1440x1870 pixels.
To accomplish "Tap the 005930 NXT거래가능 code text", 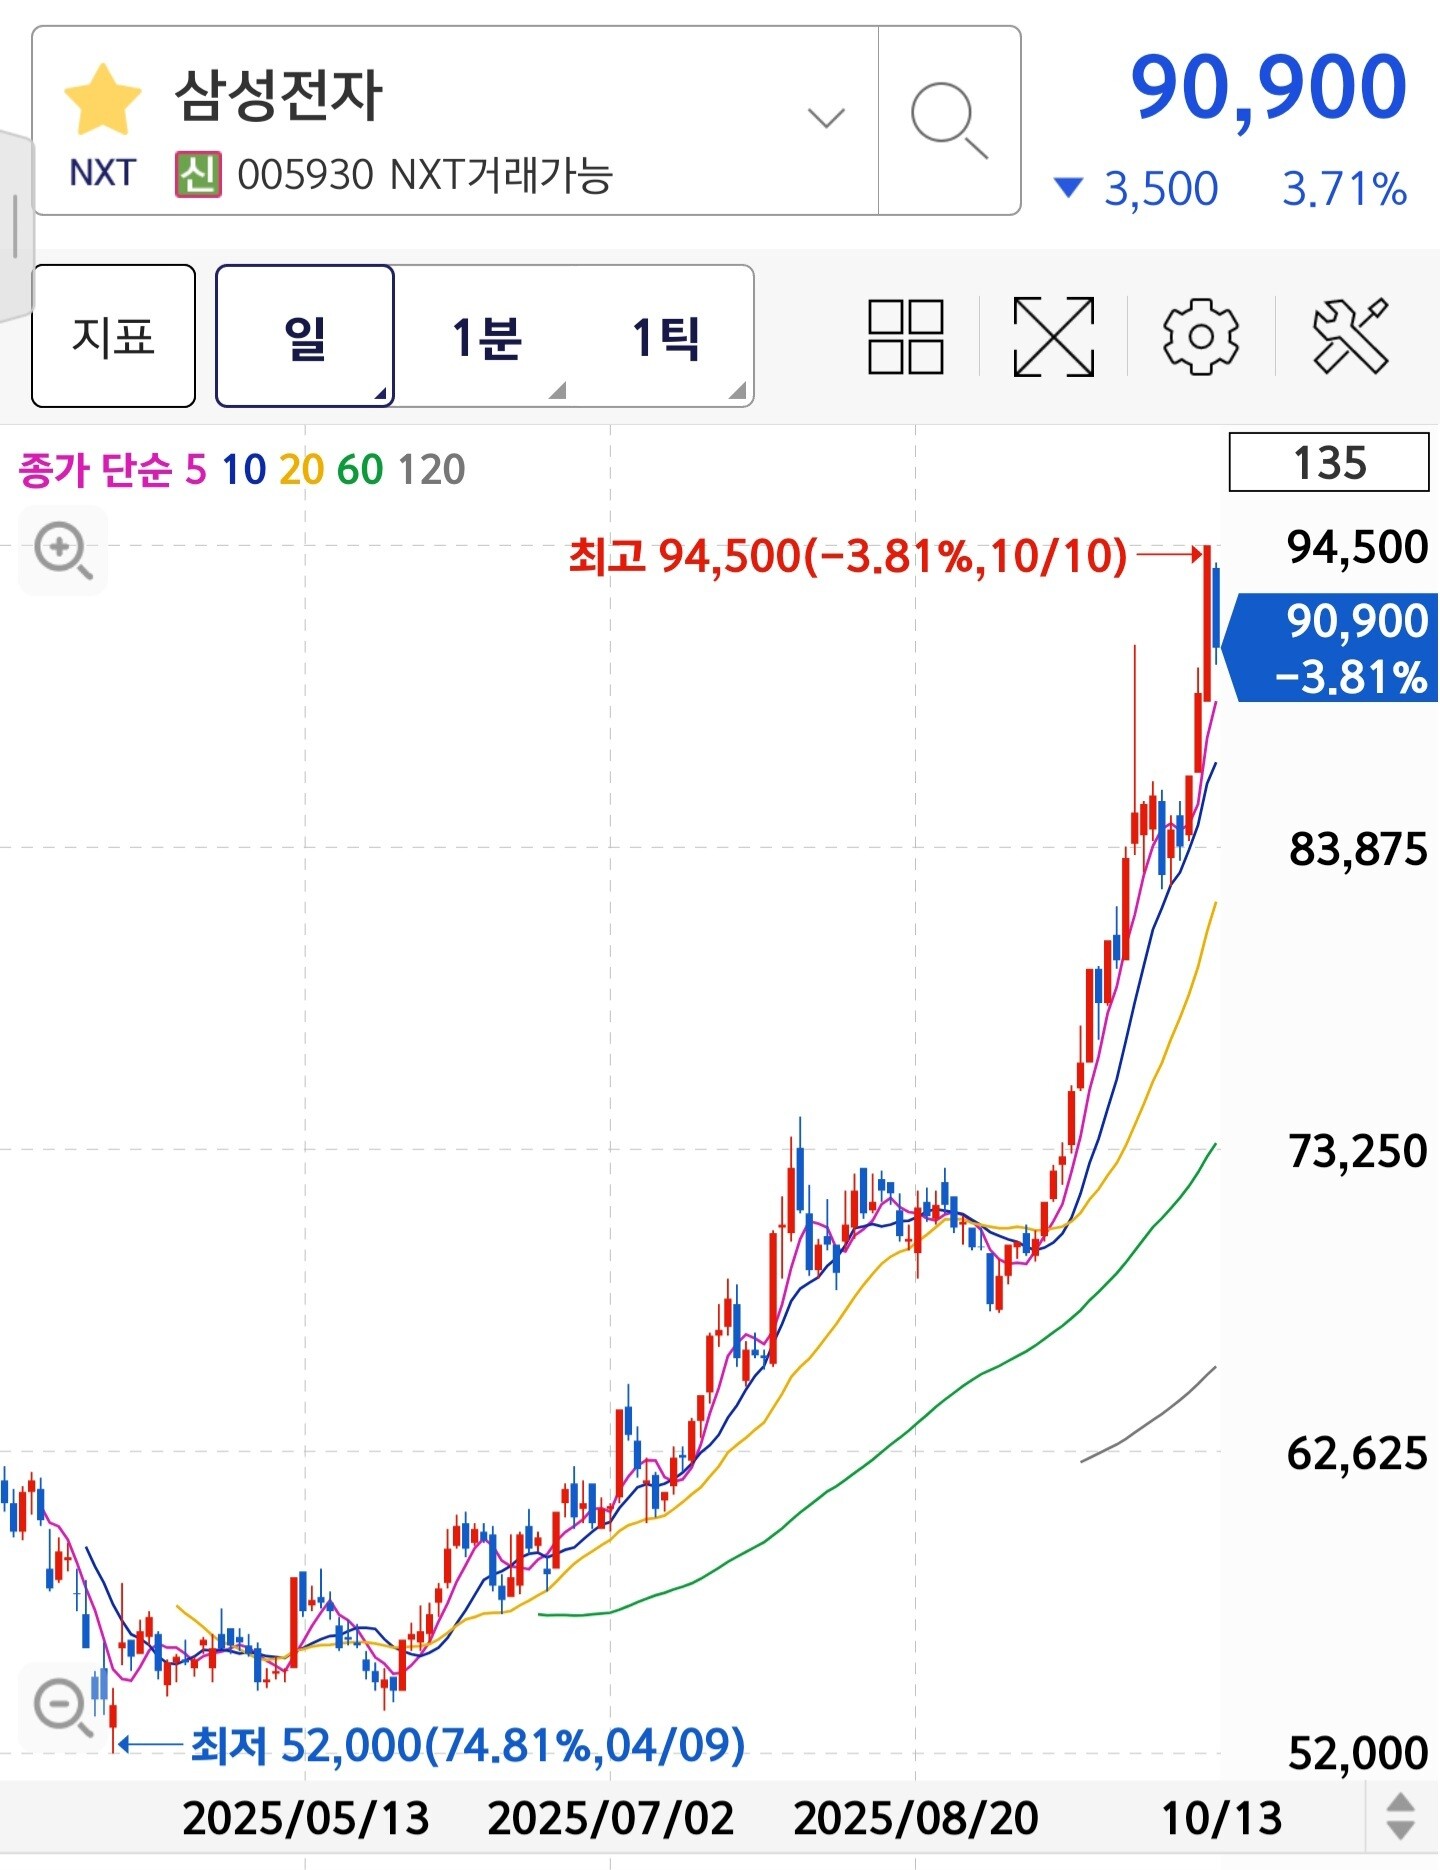I will pyautogui.click(x=425, y=175).
